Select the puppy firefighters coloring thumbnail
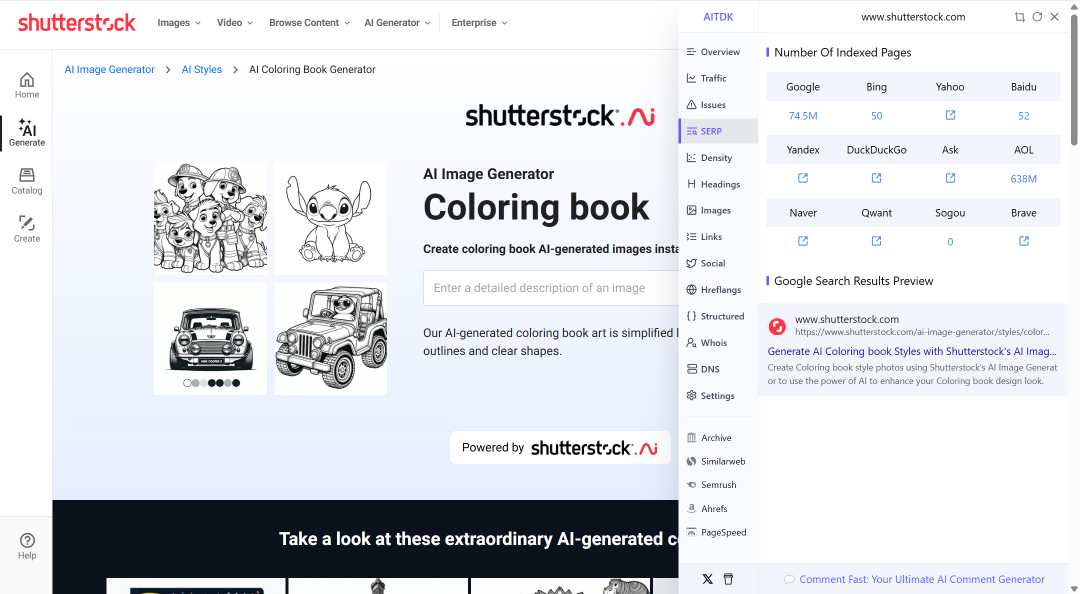Image resolution: width=1080 pixels, height=594 pixels. tap(210, 218)
